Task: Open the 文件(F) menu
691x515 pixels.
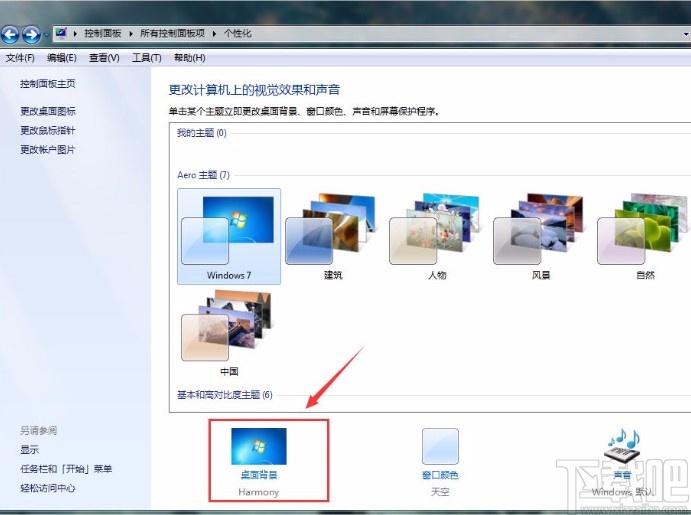Action: pos(20,58)
